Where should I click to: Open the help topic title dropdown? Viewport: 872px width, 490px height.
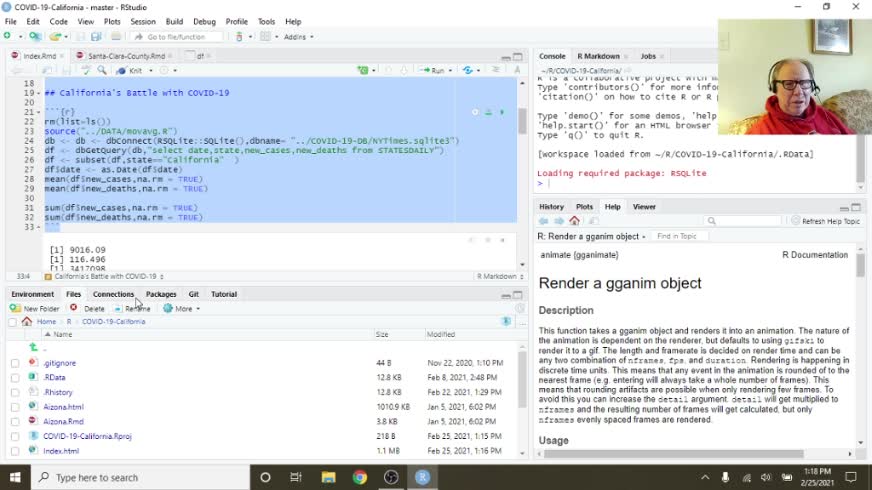point(592,236)
